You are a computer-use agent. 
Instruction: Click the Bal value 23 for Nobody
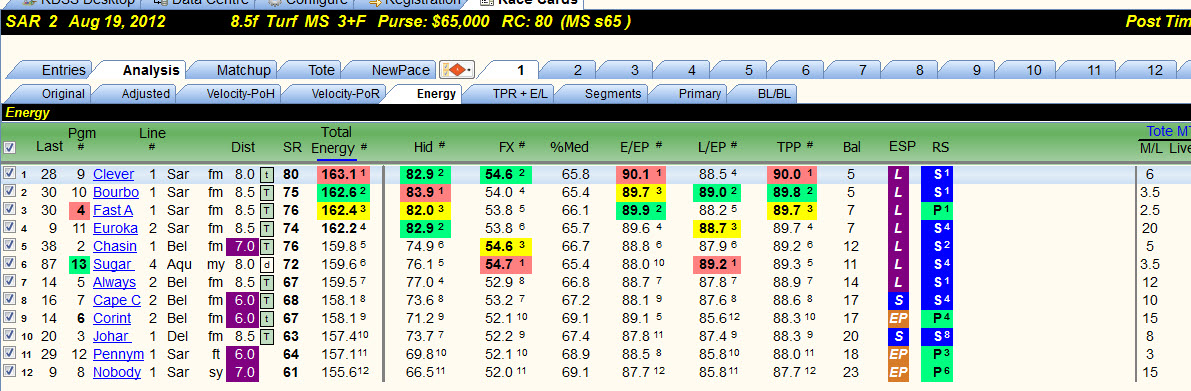[x=851, y=372]
